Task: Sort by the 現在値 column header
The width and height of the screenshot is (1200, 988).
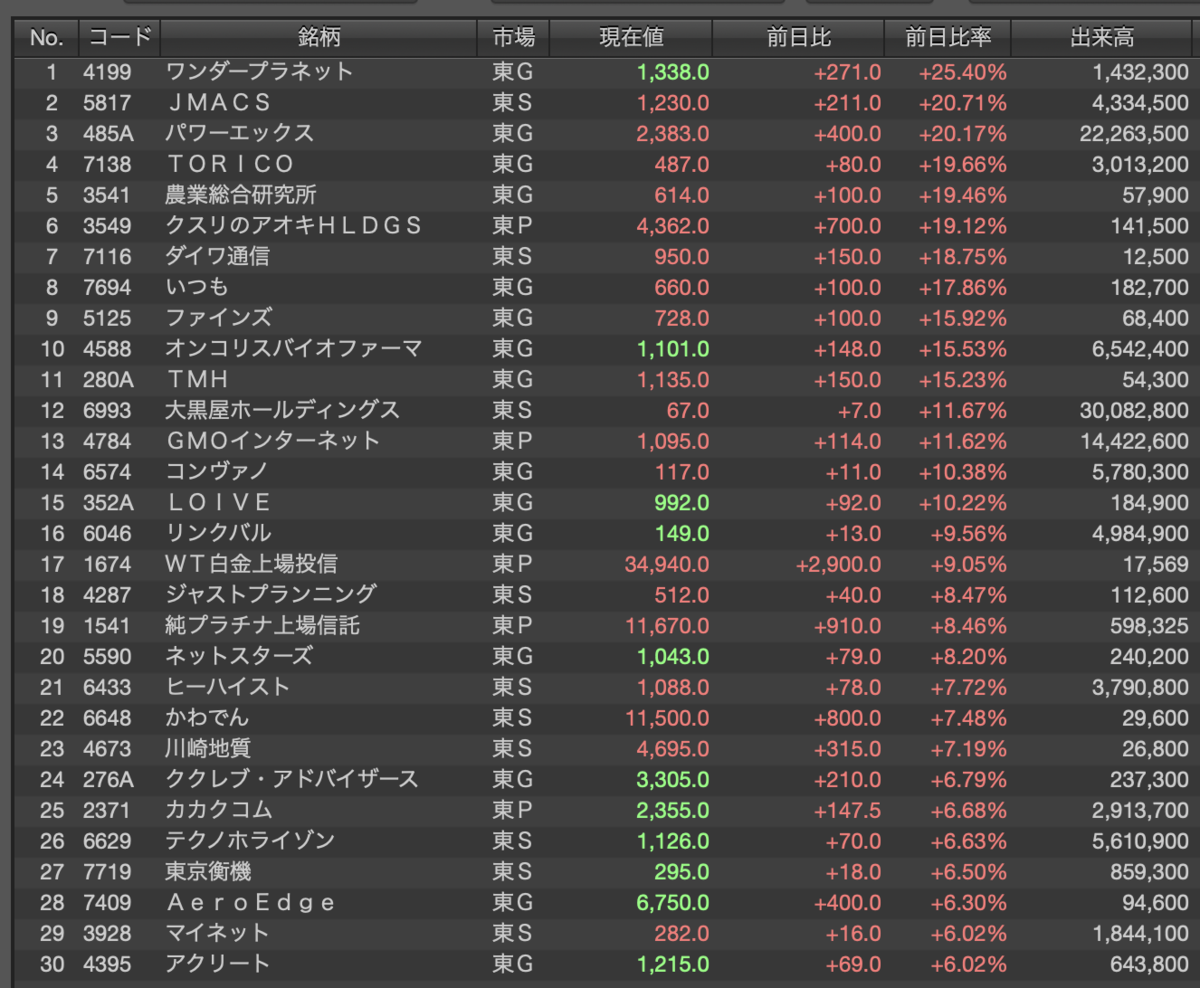Action: click(631, 39)
